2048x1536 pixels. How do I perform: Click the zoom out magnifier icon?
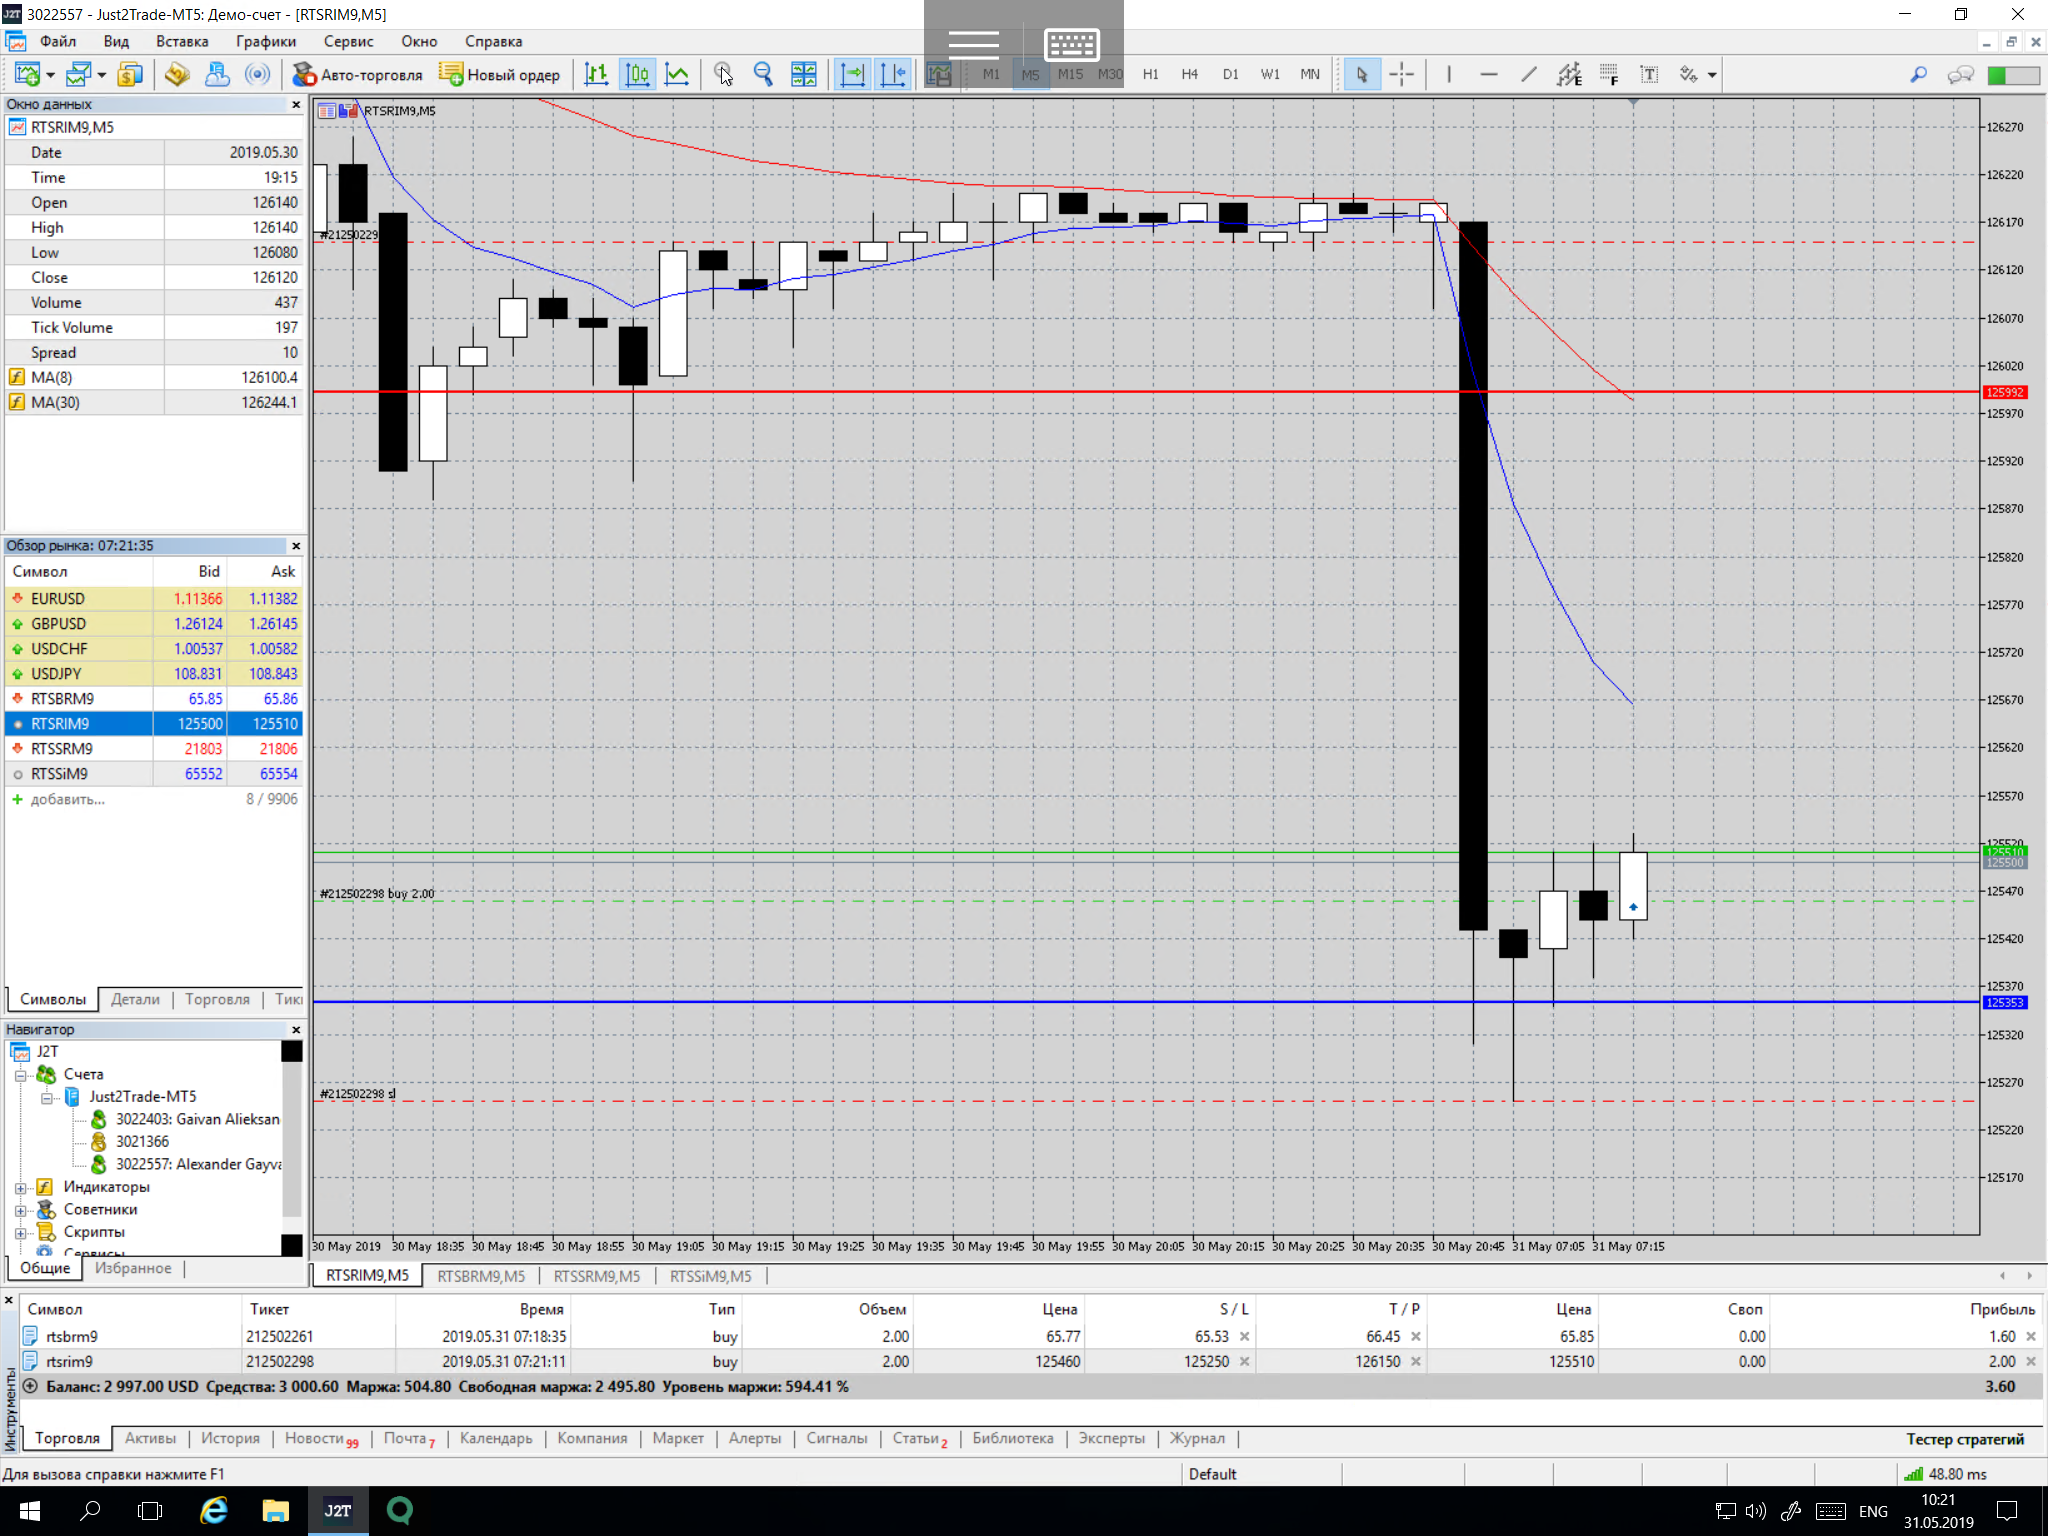click(763, 74)
